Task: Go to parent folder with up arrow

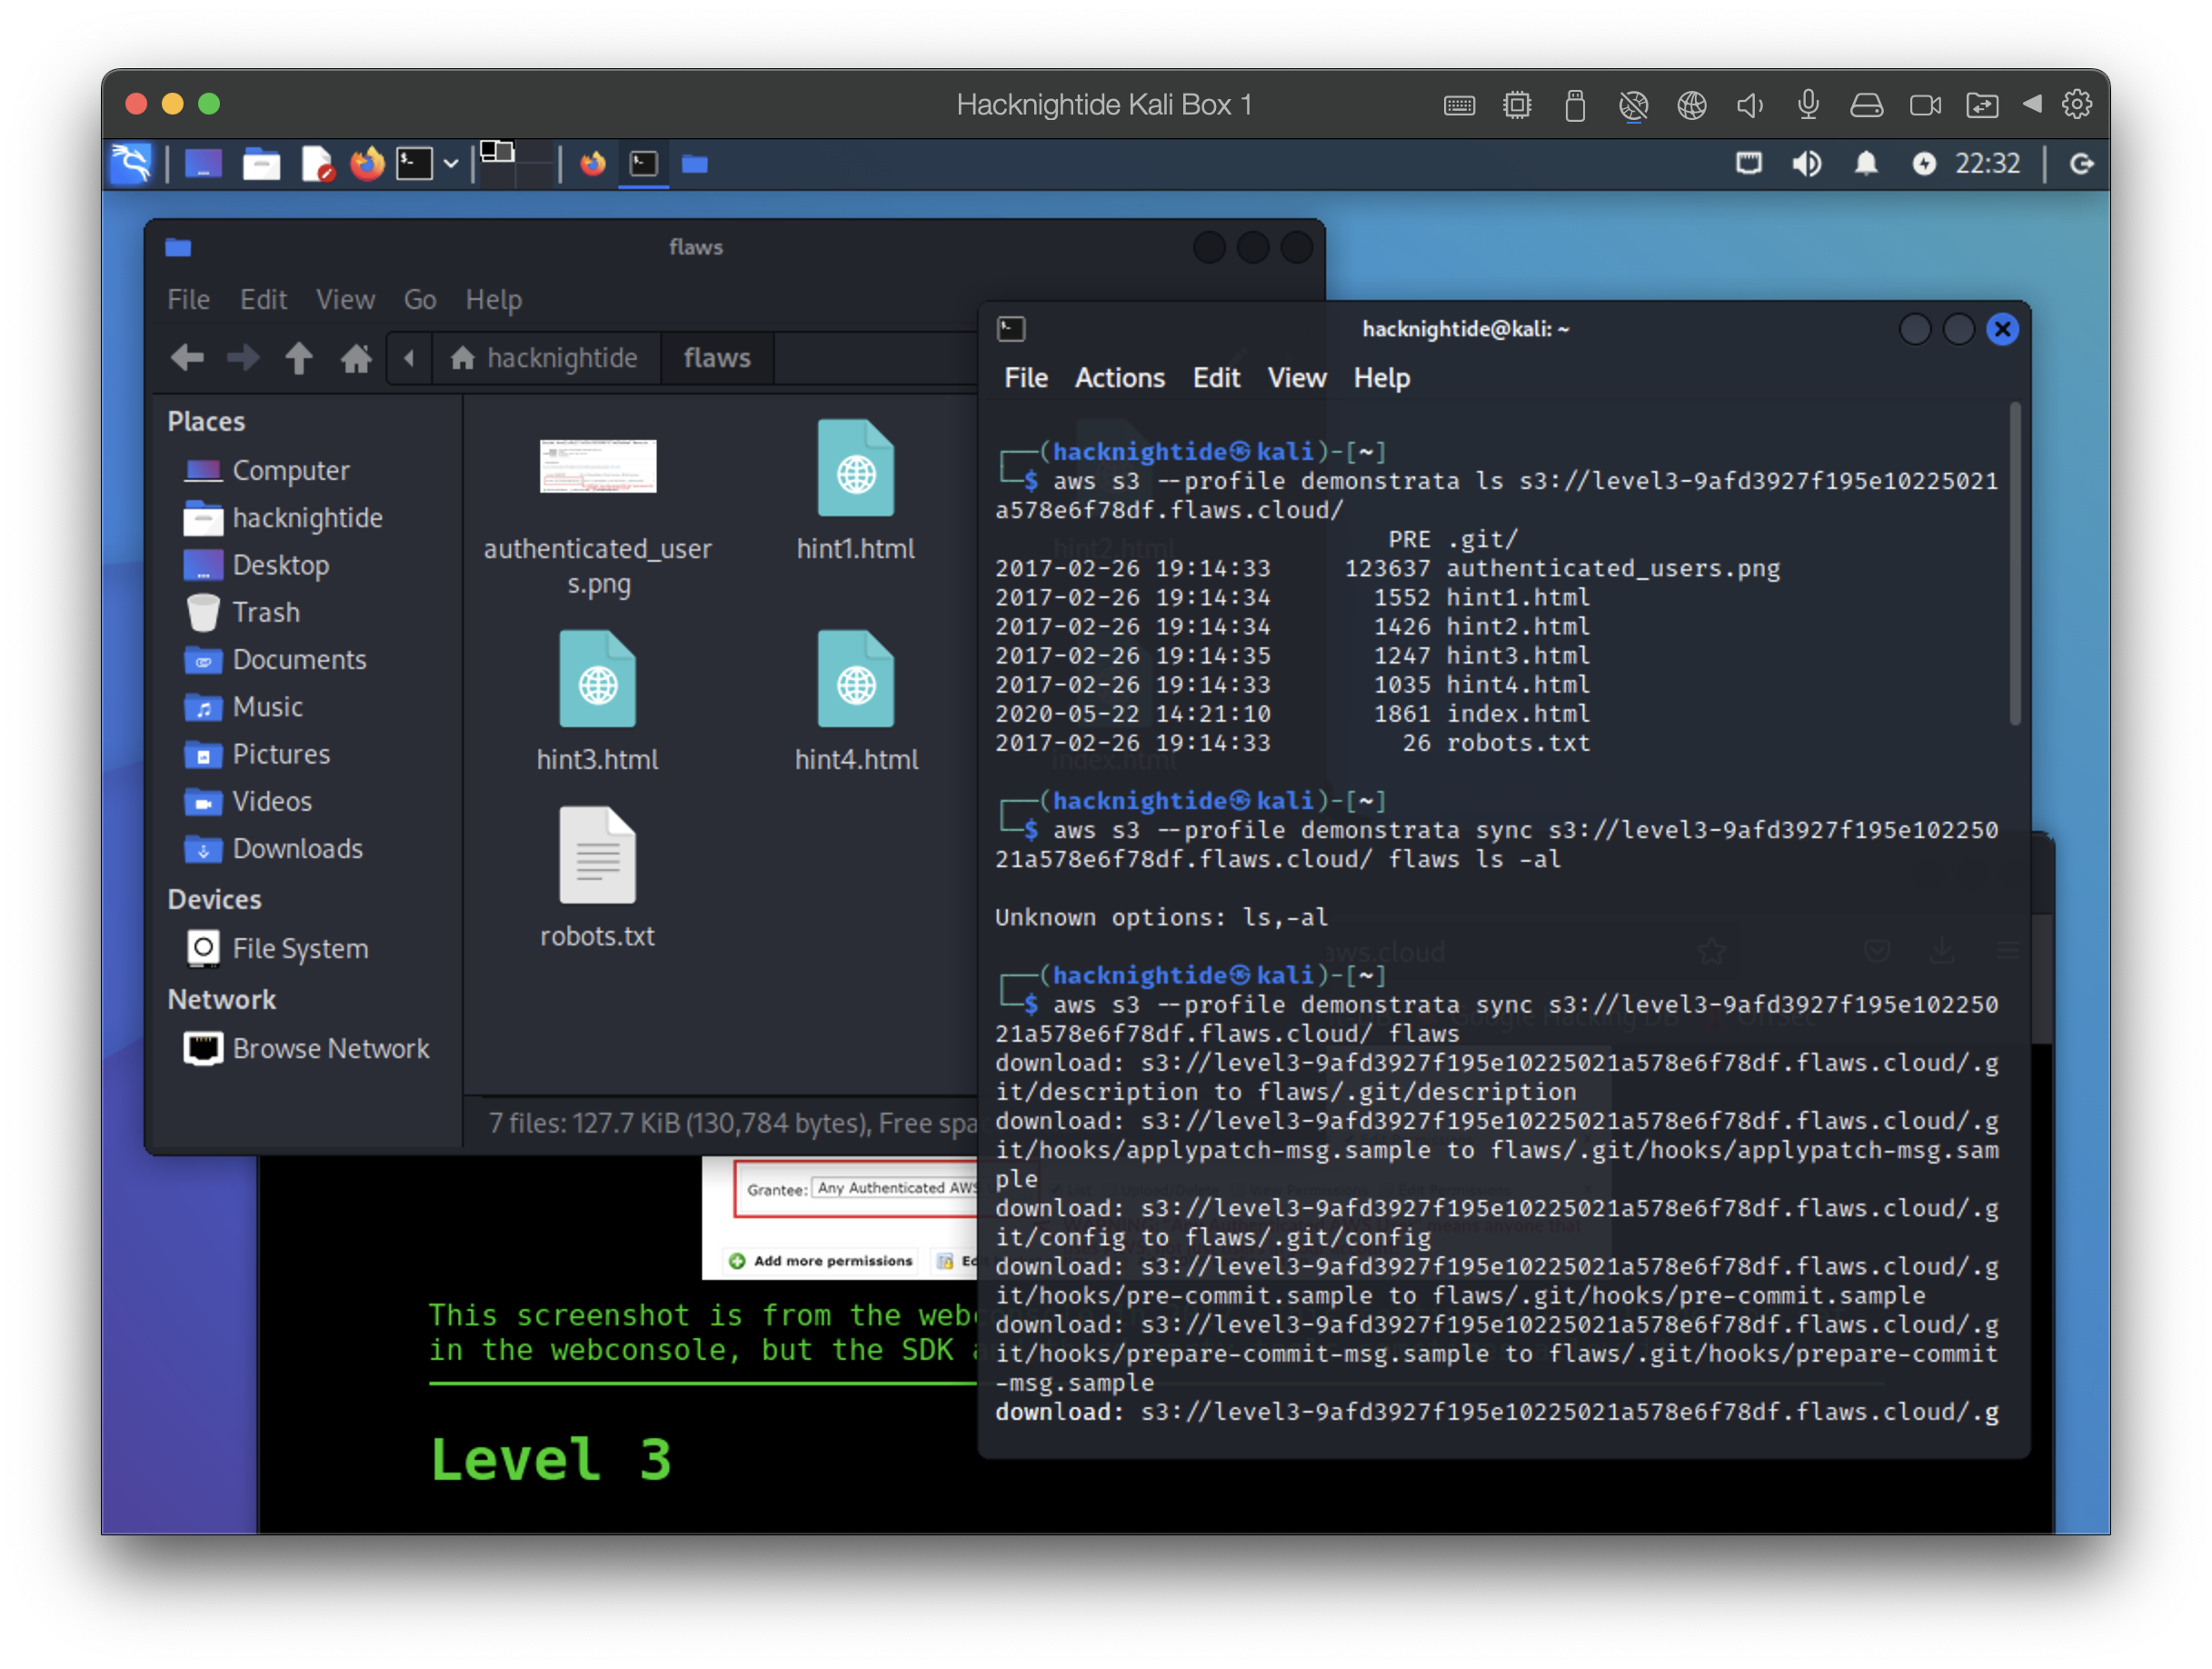Action: pyautogui.click(x=298, y=357)
